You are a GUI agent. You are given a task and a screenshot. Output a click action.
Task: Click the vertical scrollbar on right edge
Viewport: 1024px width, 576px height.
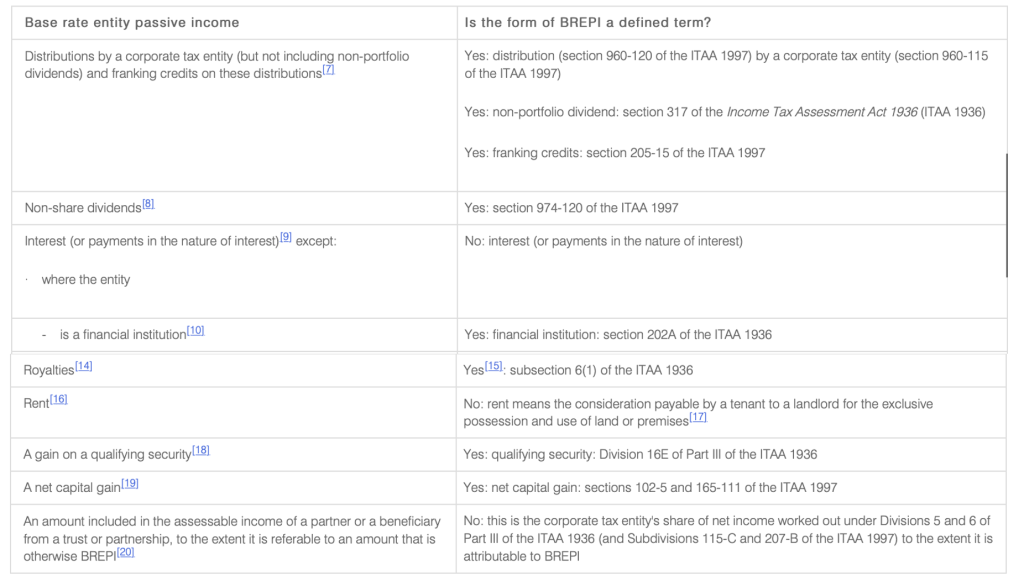pyautogui.click(x=1006, y=215)
